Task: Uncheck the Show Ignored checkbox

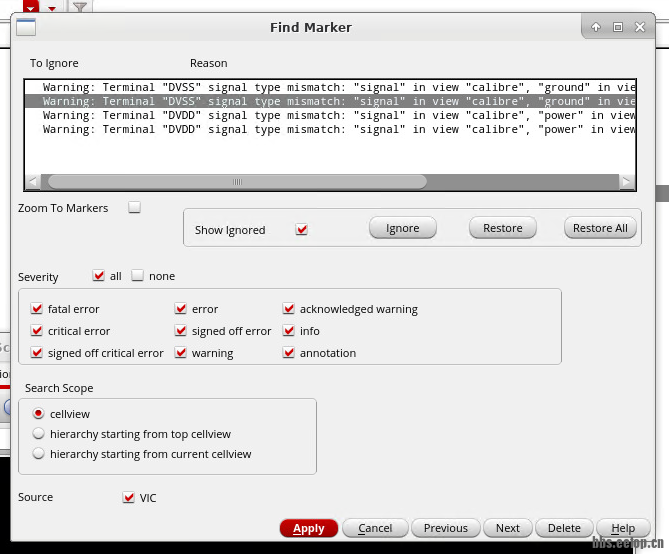Action: tap(301, 230)
